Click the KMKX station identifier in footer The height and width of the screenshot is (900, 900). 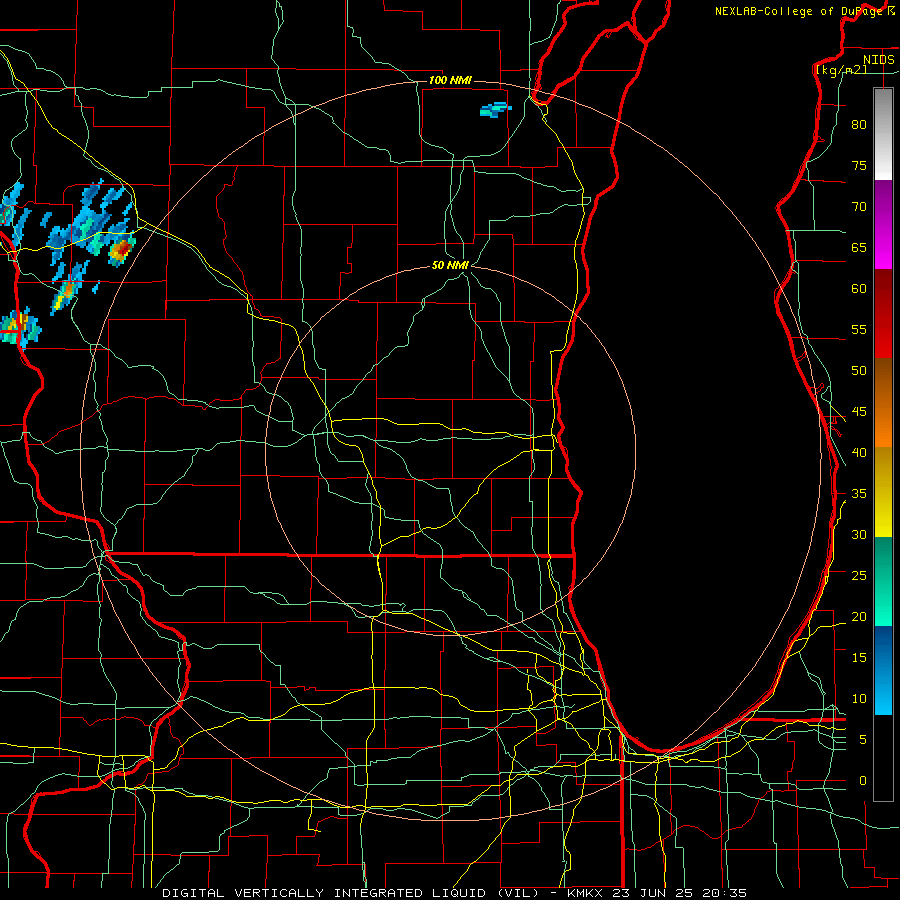coord(584,893)
